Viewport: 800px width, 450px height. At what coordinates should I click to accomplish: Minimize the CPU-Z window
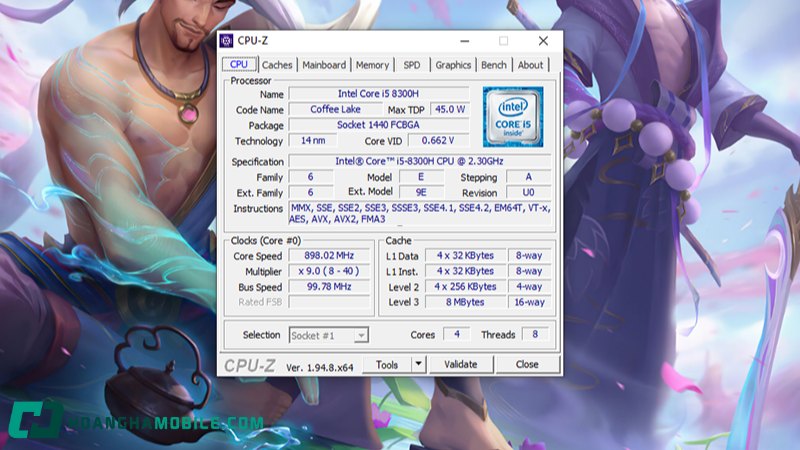click(464, 41)
